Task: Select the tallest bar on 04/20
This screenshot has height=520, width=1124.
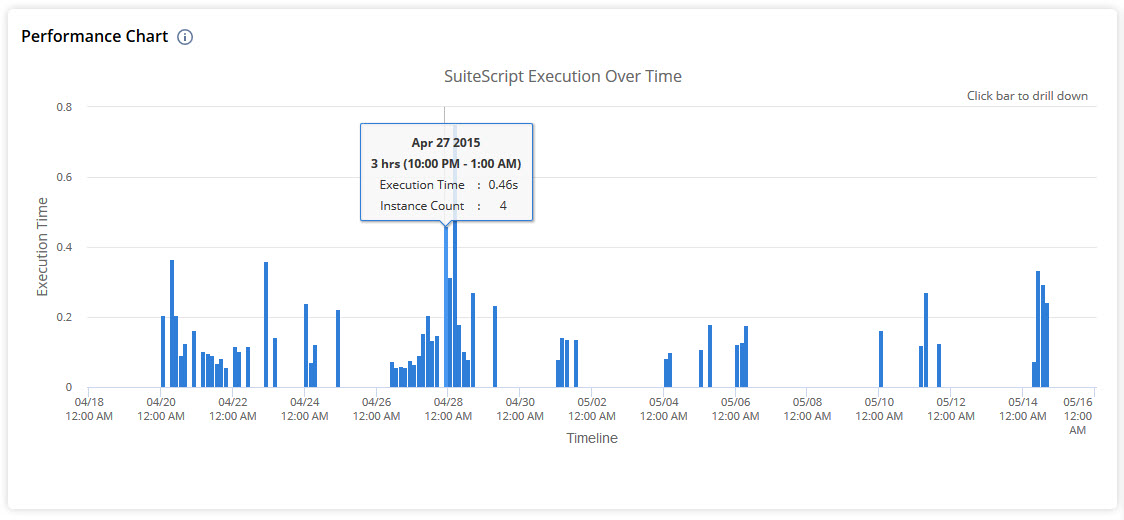Action: point(172,323)
